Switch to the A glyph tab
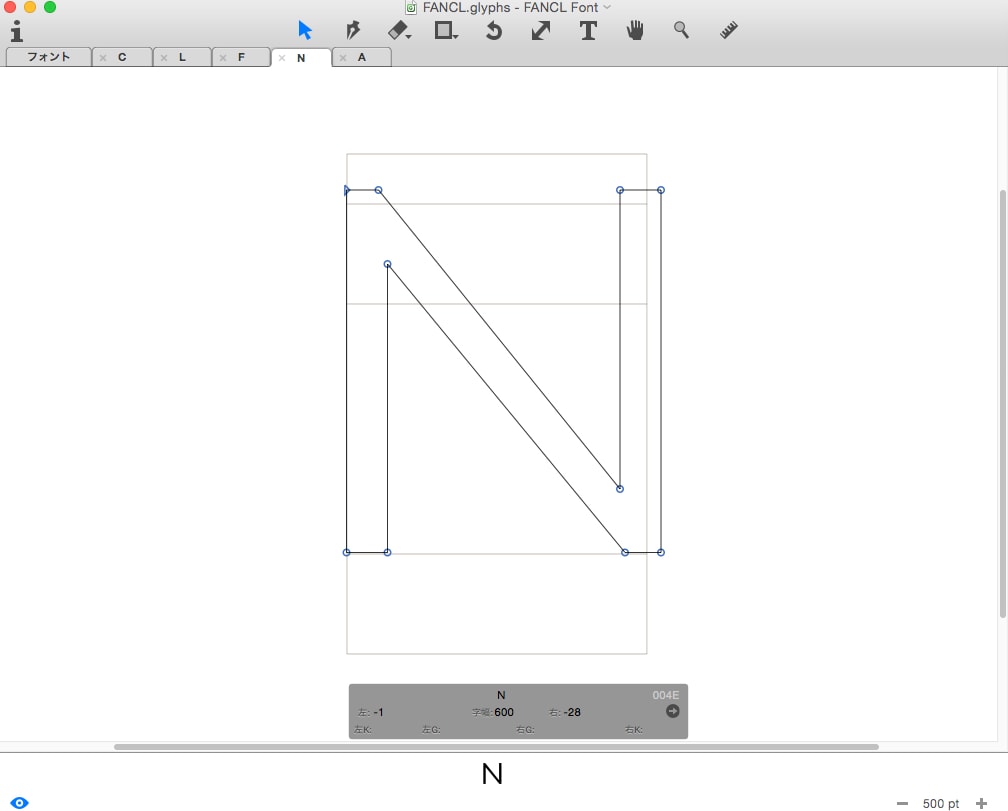 click(362, 57)
